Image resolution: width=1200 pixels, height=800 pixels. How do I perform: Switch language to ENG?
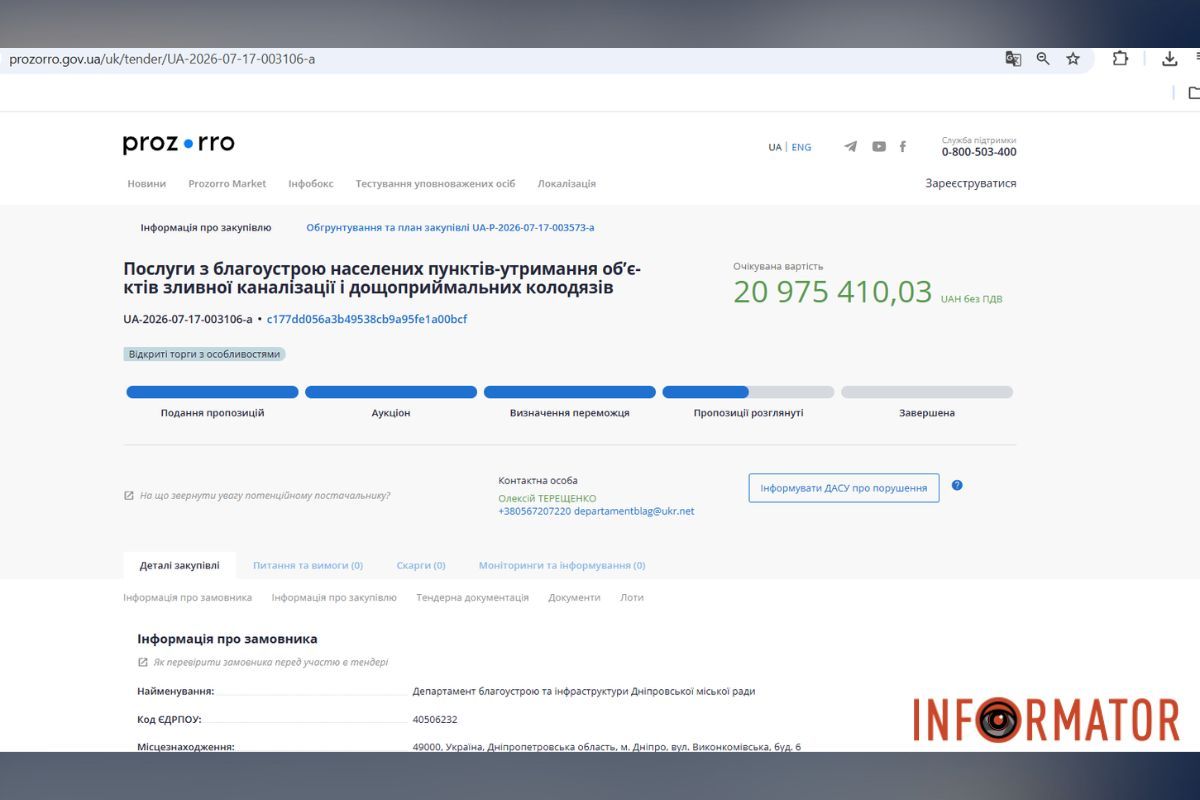pos(801,147)
